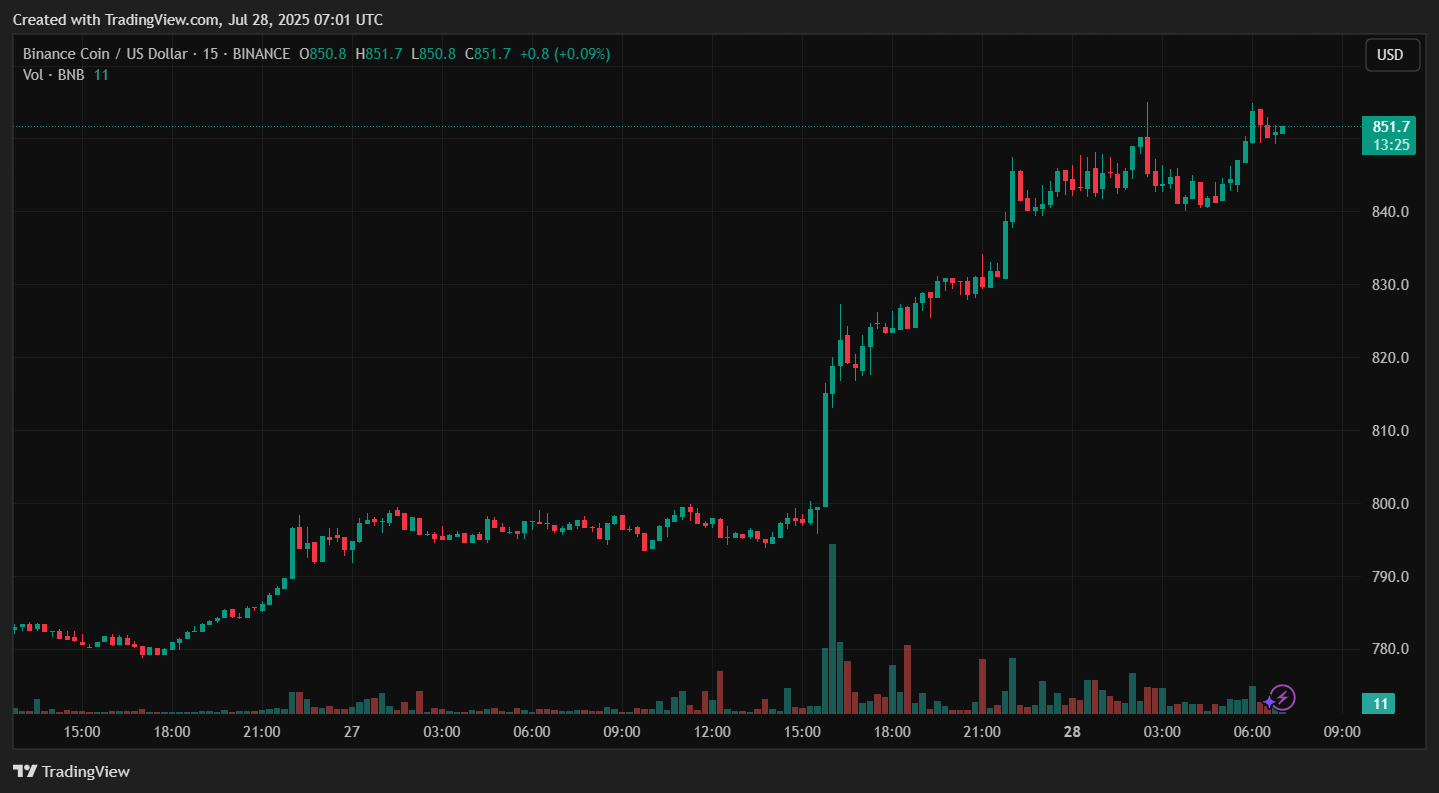Click the +0.8 (+0.09%) change value
This screenshot has width=1439, height=793.
coord(565,54)
